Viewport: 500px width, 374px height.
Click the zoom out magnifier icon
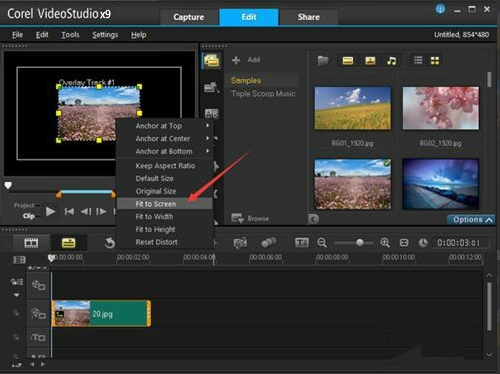pyautogui.click(x=322, y=243)
